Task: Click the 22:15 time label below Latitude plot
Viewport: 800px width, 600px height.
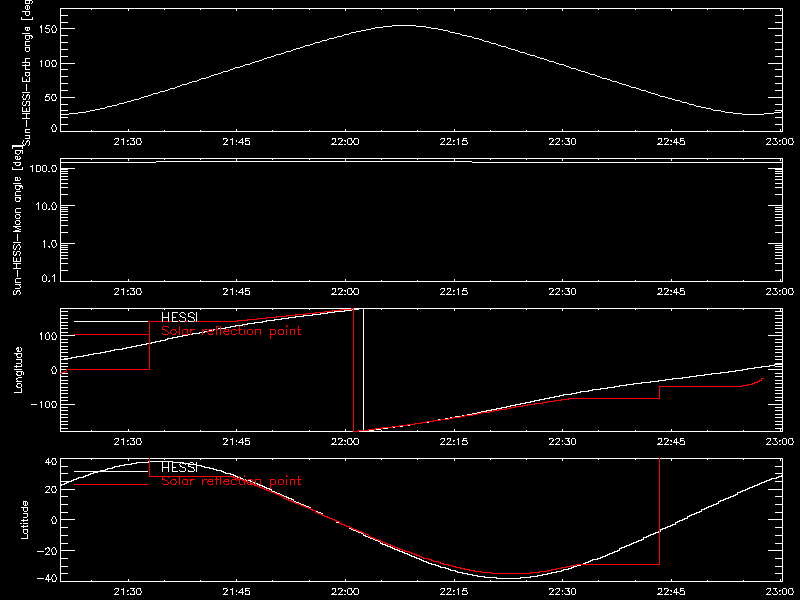Action: coord(454,592)
